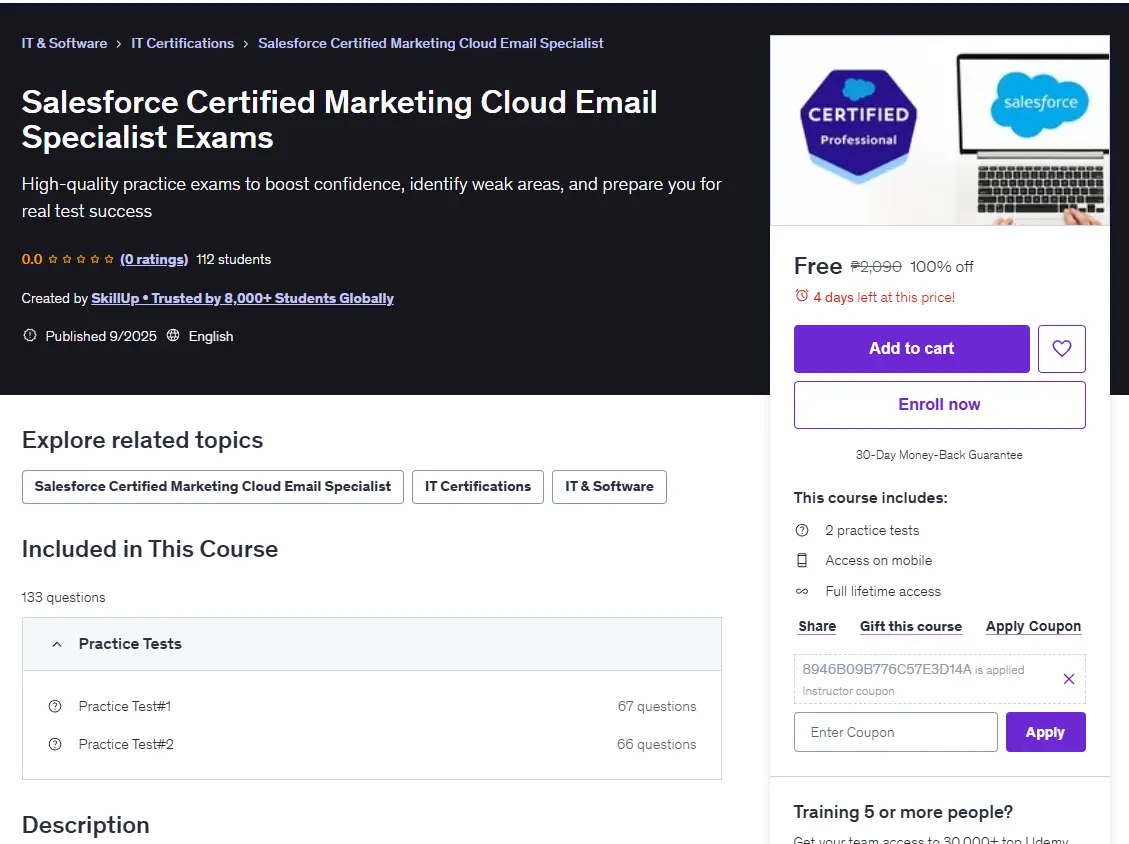This screenshot has height=844, width=1129.
Task: Click the applied coupon code 8946B09B776C57E3D14A
Action: [x=887, y=669]
